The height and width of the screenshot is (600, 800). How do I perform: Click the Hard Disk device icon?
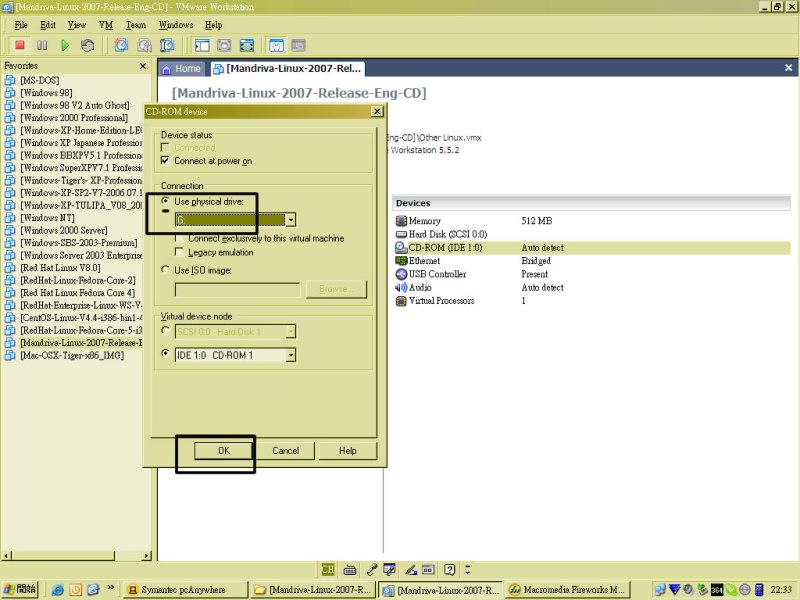[401, 234]
